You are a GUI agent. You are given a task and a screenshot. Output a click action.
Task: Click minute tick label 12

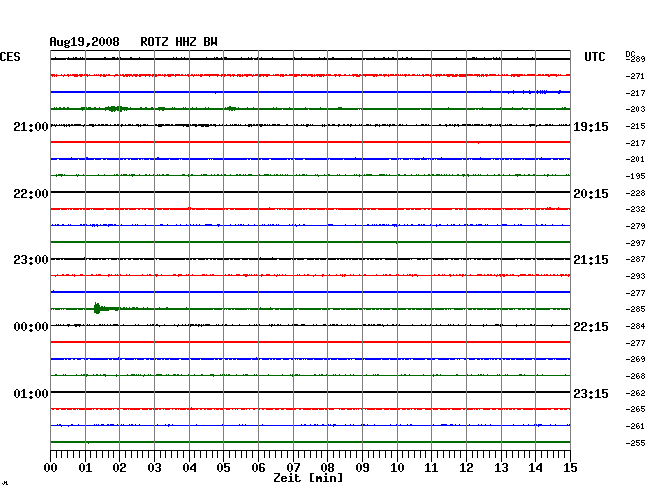tap(466, 468)
